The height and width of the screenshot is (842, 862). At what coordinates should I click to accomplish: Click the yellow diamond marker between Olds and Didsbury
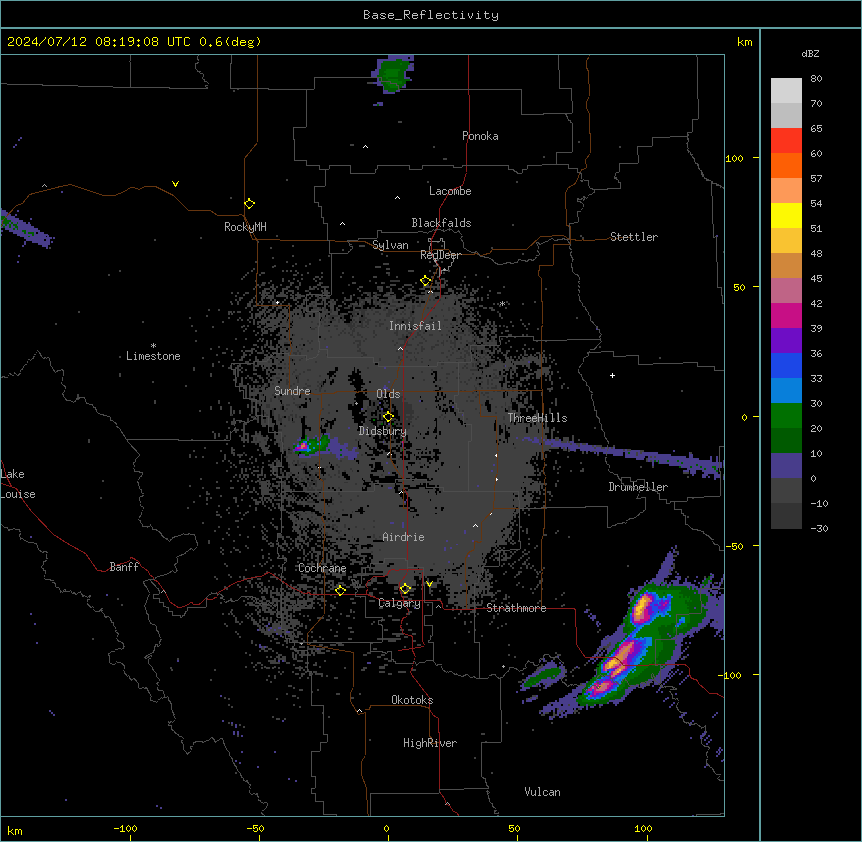(388, 417)
